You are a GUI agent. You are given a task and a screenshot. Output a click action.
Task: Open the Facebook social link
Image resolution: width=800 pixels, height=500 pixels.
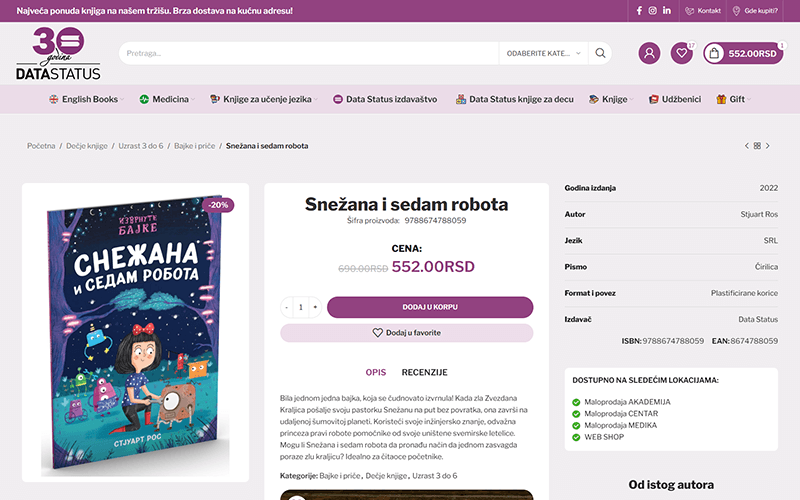tap(639, 11)
